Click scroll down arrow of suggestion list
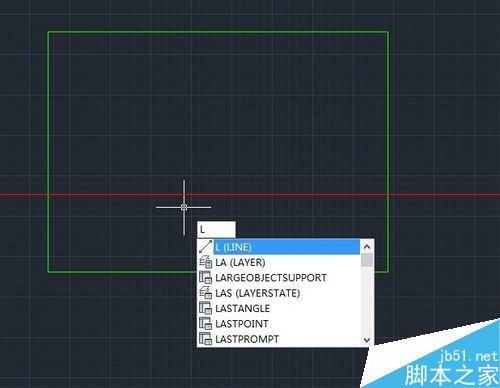Viewport: 500px width, 388px height. click(367, 340)
